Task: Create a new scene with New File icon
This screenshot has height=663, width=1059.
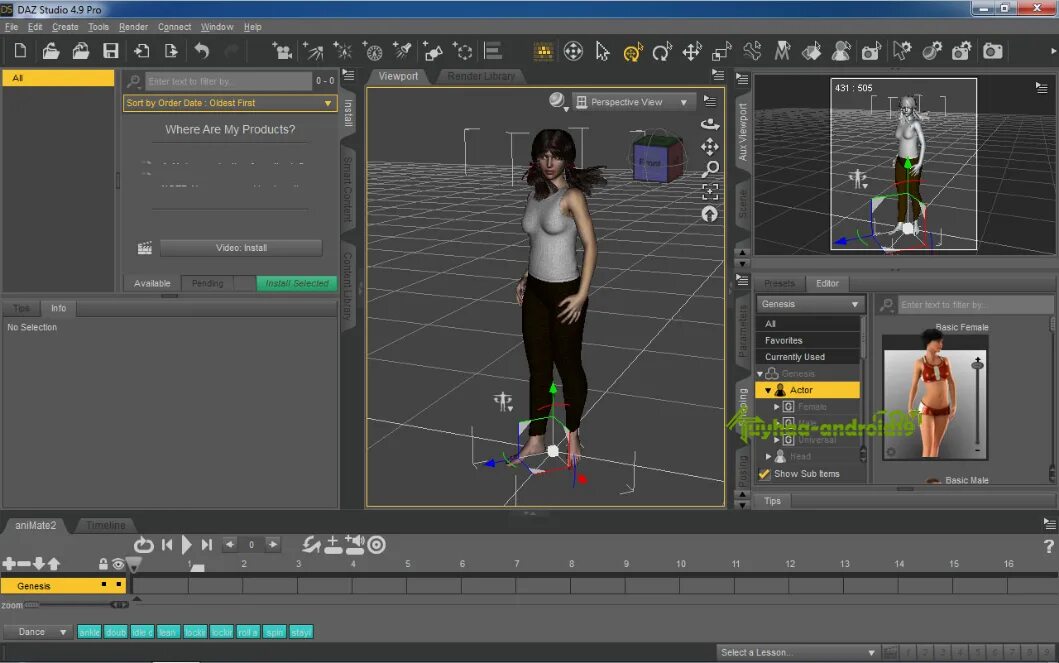Action: (20, 51)
